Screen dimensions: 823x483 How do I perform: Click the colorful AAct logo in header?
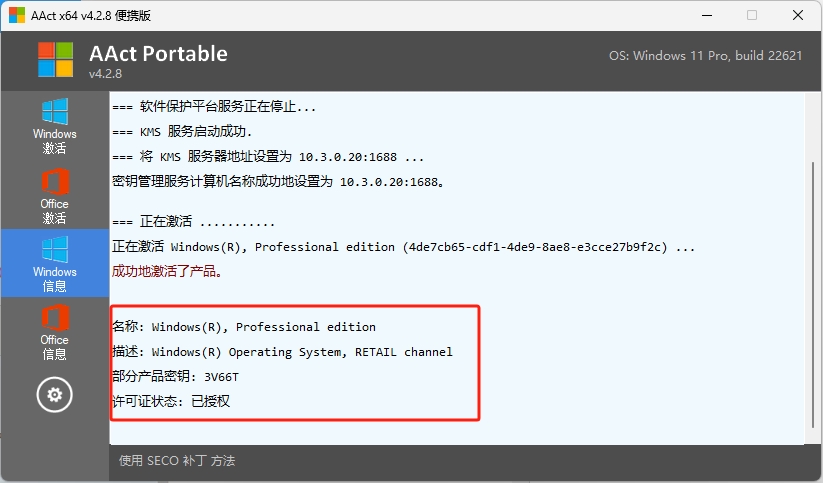click(x=56, y=60)
